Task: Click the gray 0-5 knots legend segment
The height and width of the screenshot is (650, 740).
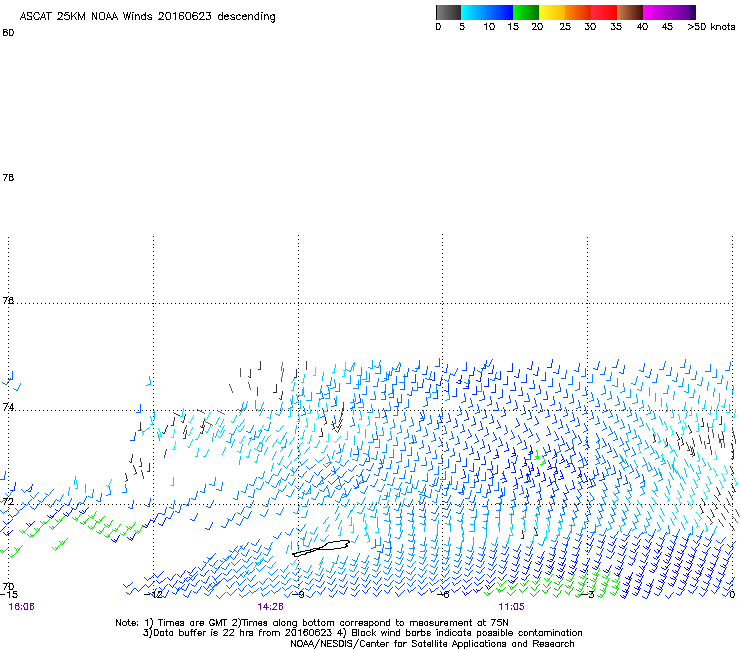Action: pos(448,12)
